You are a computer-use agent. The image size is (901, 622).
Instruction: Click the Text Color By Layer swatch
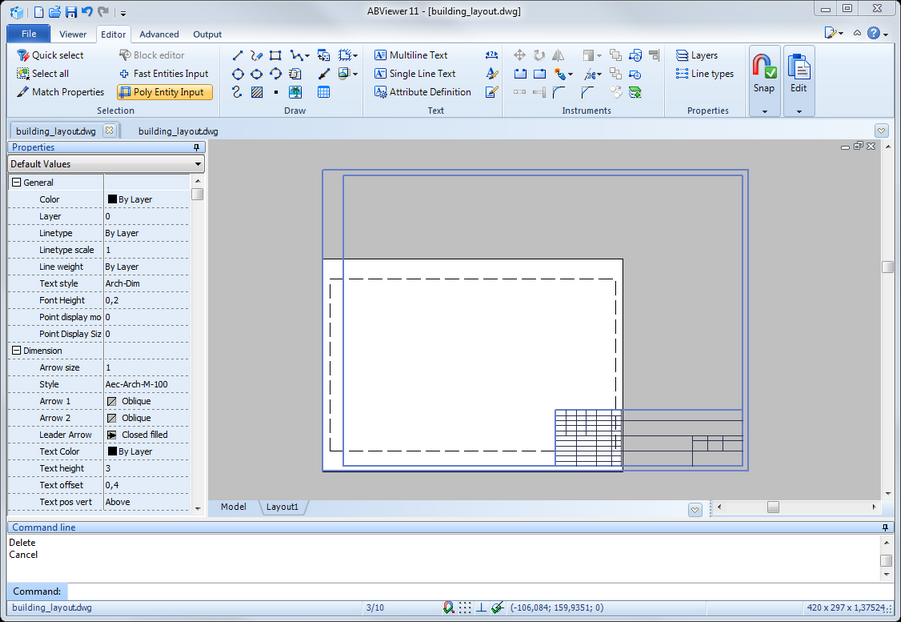112,451
